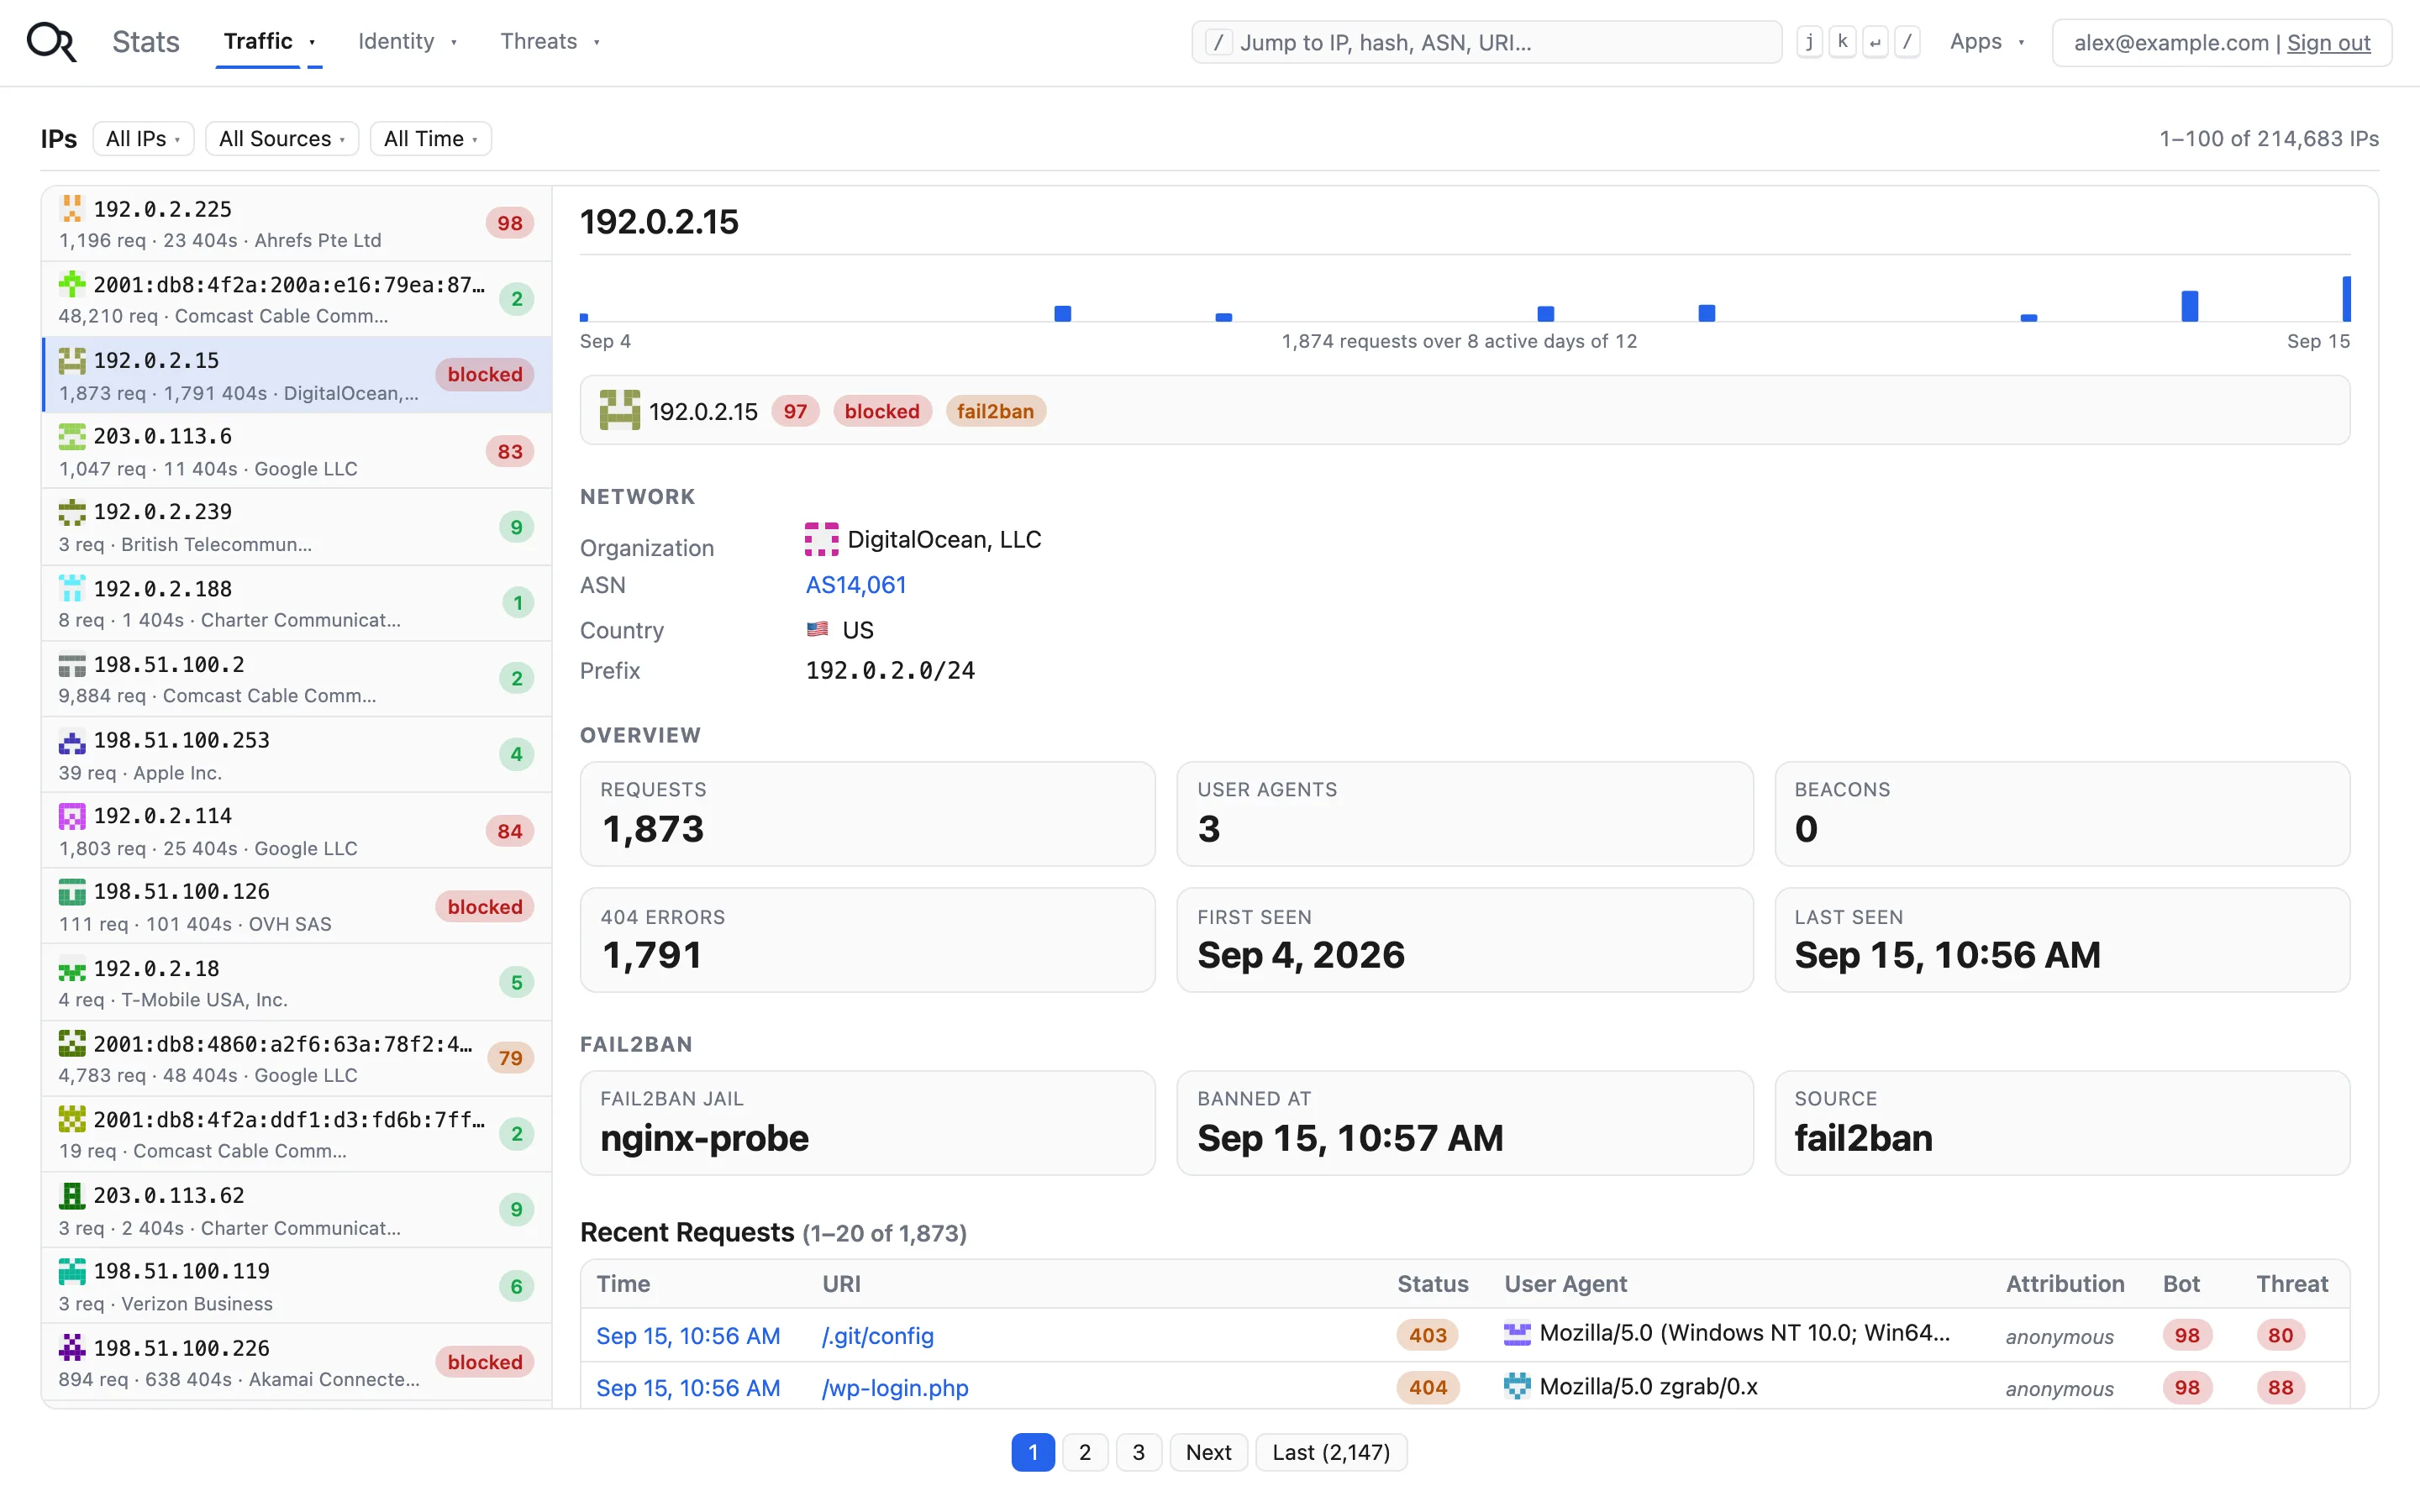Select the 203.0.113.62 row in IP list
This screenshot has width=2420, height=1512.
[296, 1210]
